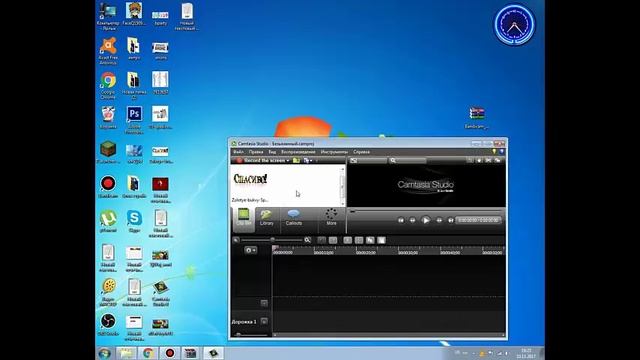Select the Спасибо clip thumbnail in Clip Bin
Viewport: 640px width, 360px height.
coord(251,179)
